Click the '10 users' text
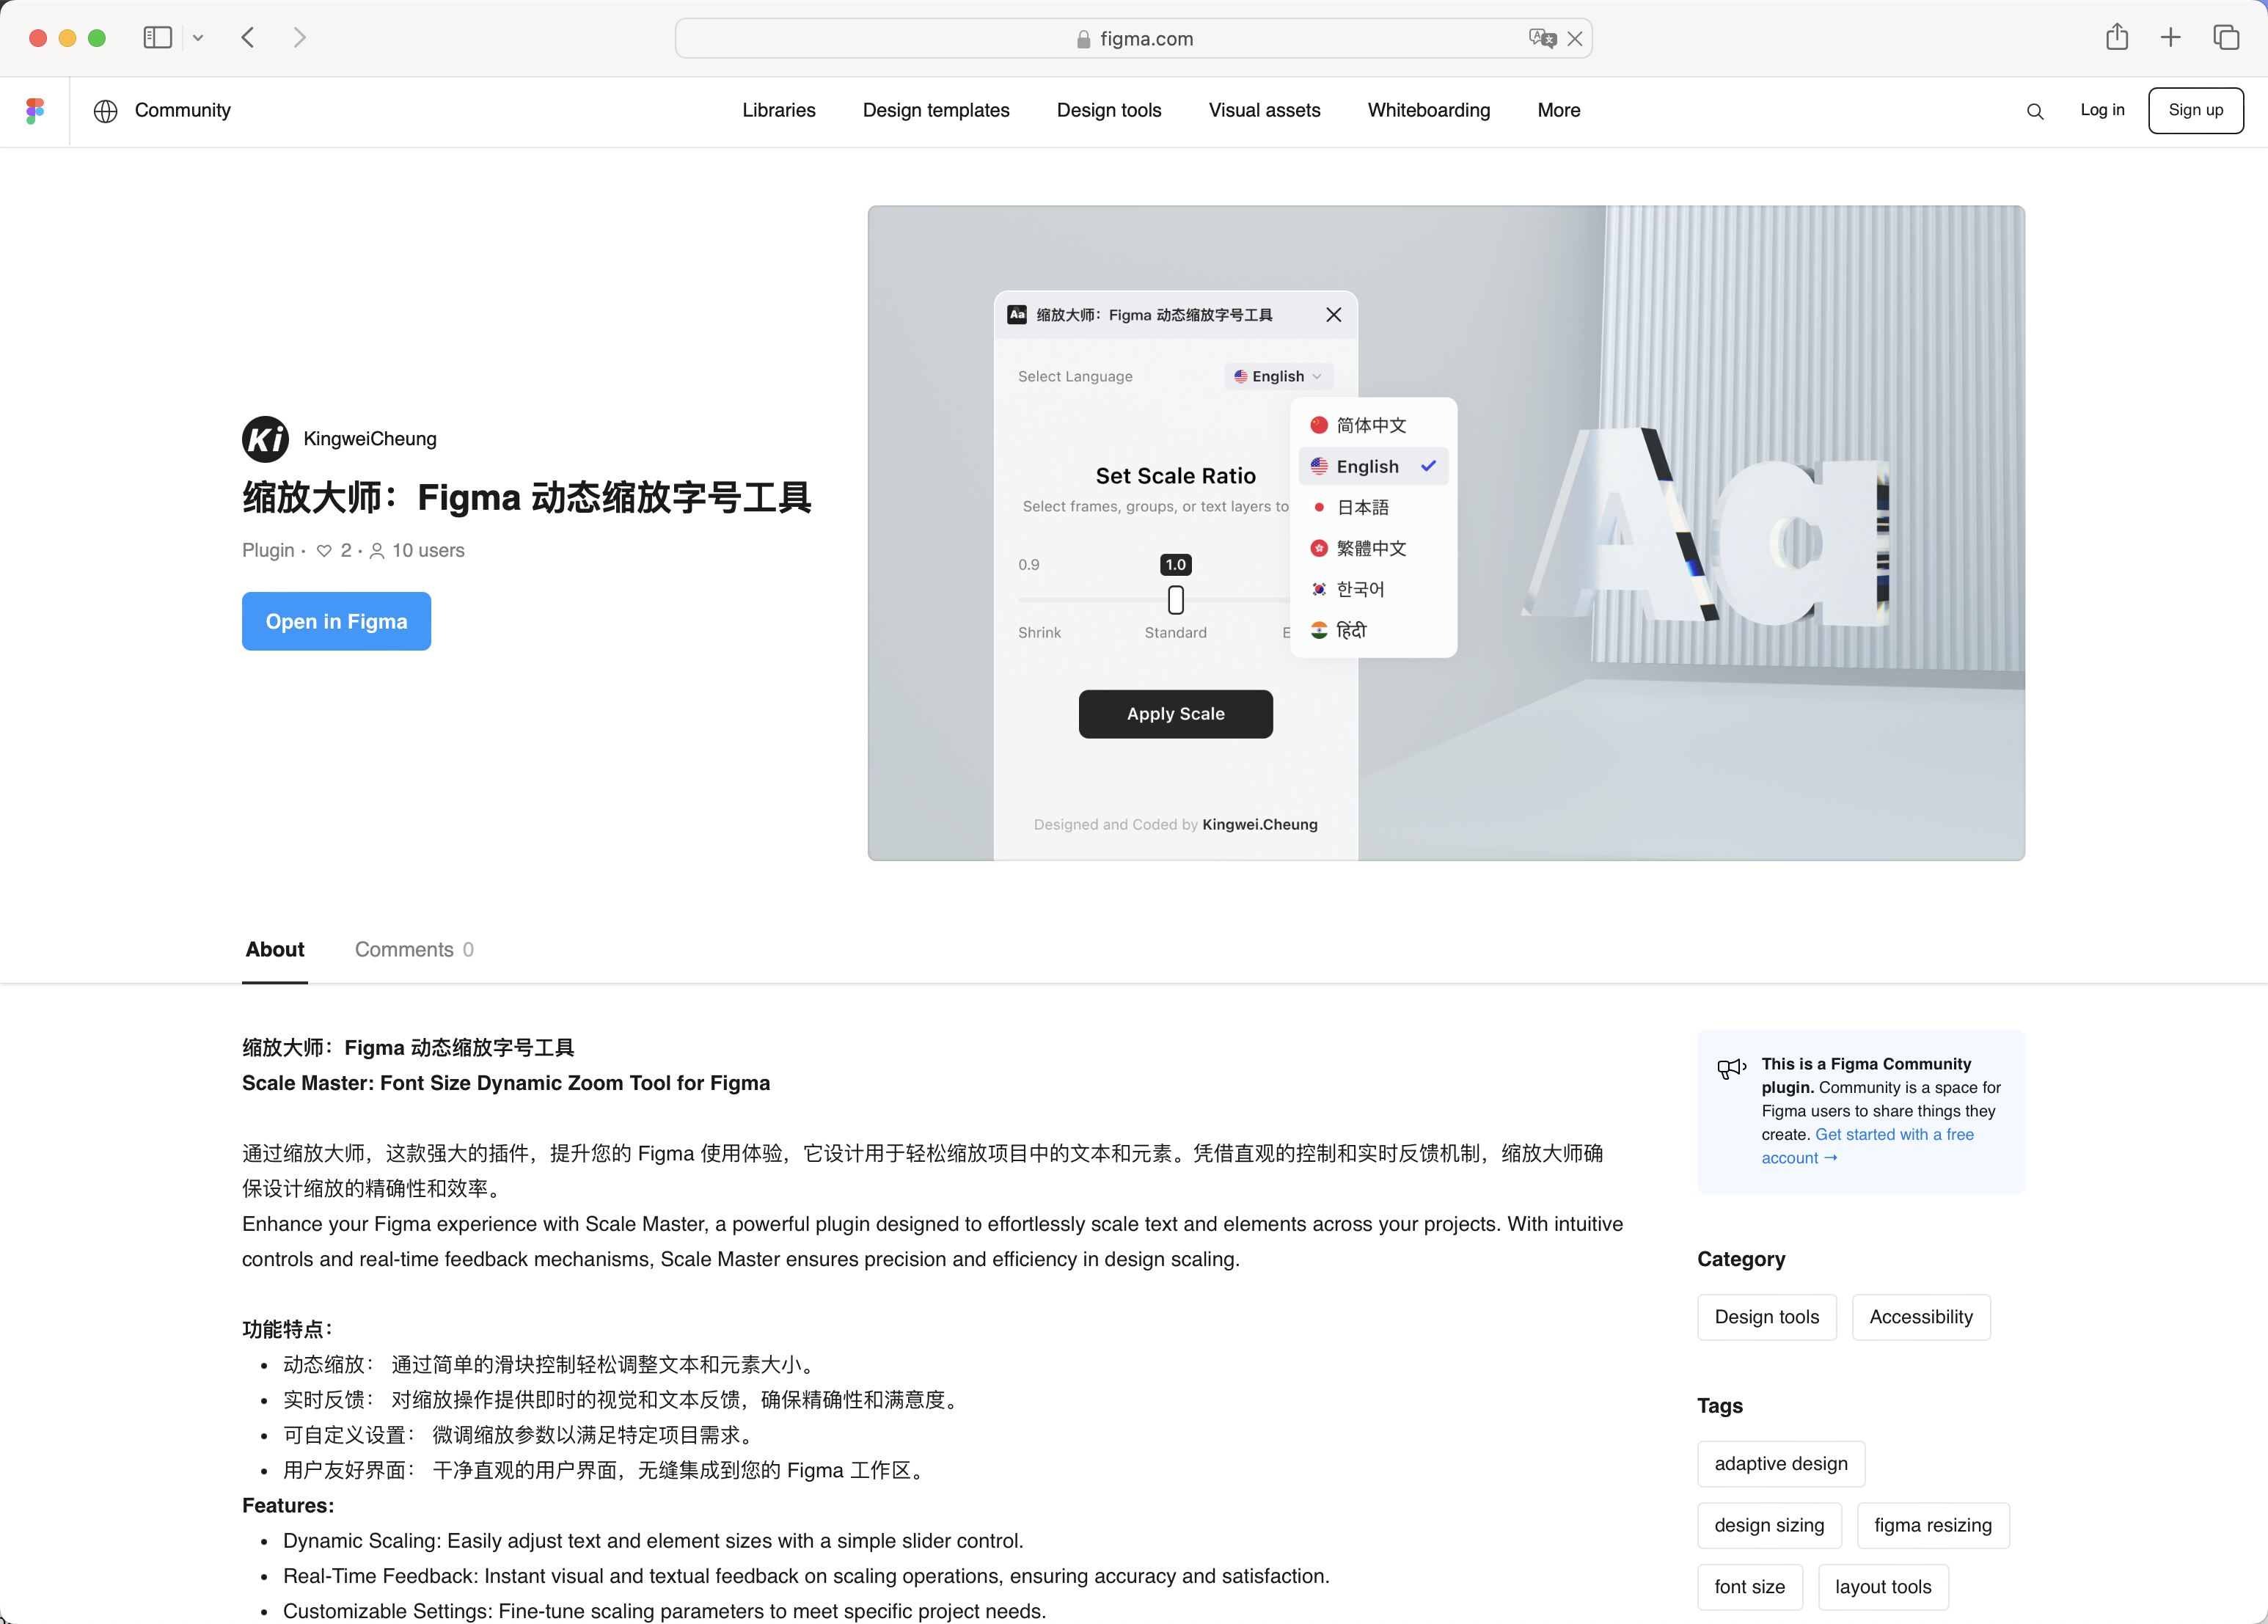Screen dimensions: 2268x1624 tap(428, 551)
